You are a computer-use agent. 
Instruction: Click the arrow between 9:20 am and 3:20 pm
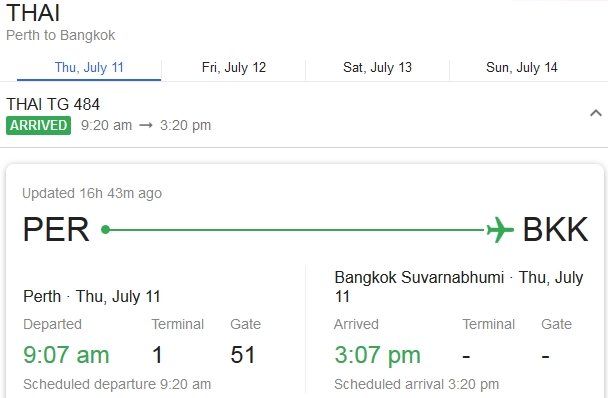pyautogui.click(x=146, y=125)
